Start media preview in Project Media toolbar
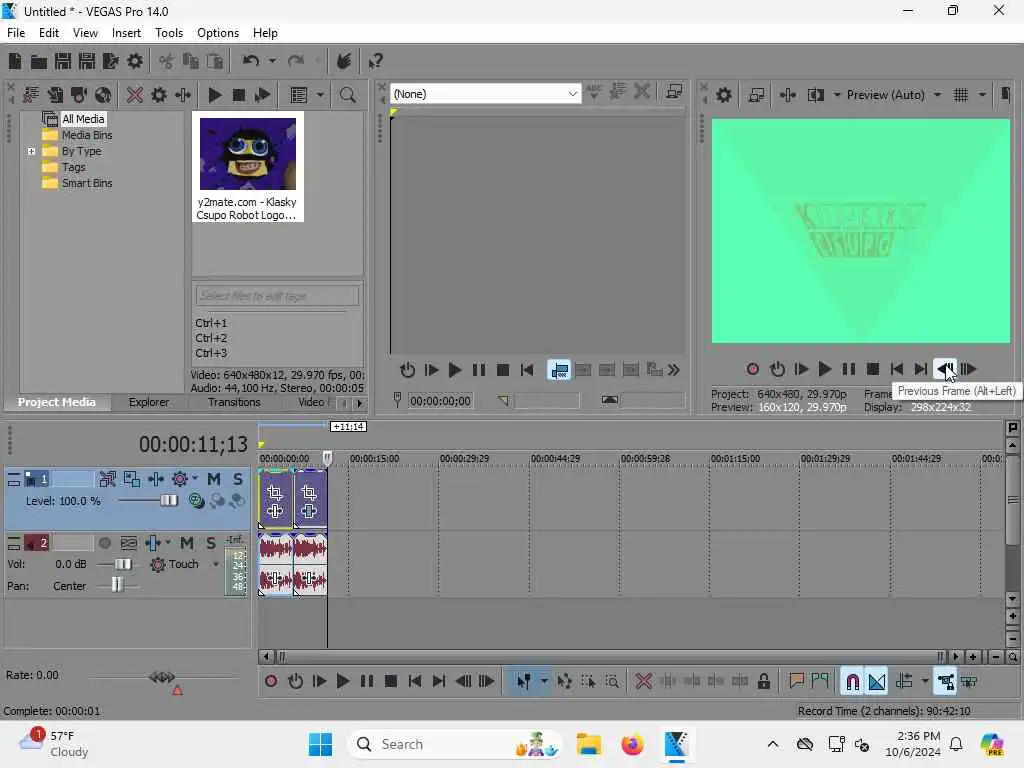 tap(214, 95)
